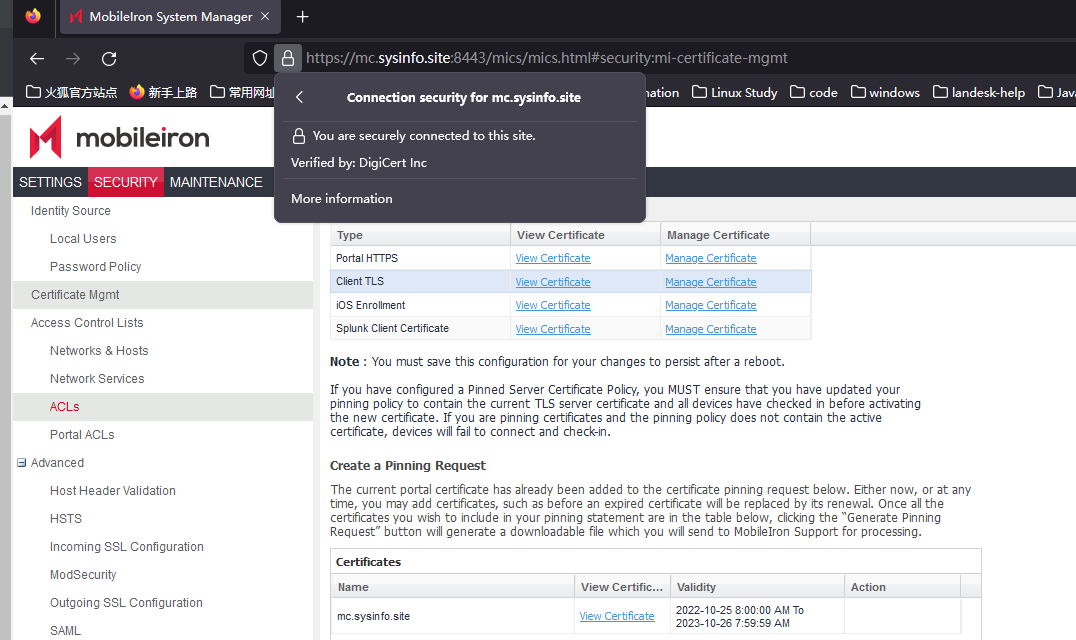Open a new browser tab with plus icon
Screen dimensions: 1076x640
[x=303, y=17]
